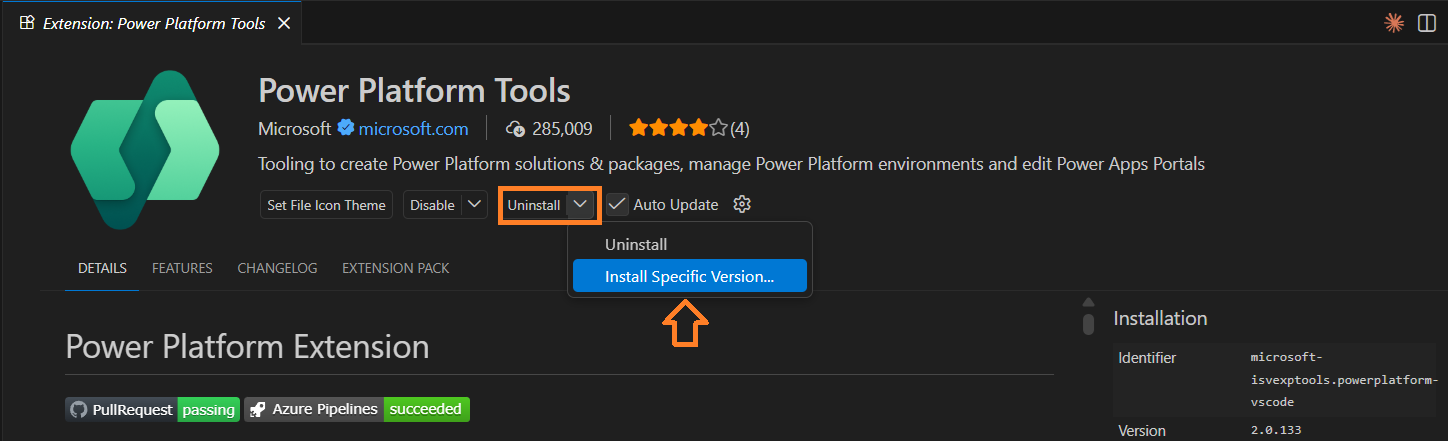The height and width of the screenshot is (441, 1448).
Task: Expand the Disable dropdown arrow
Action: [x=475, y=205]
